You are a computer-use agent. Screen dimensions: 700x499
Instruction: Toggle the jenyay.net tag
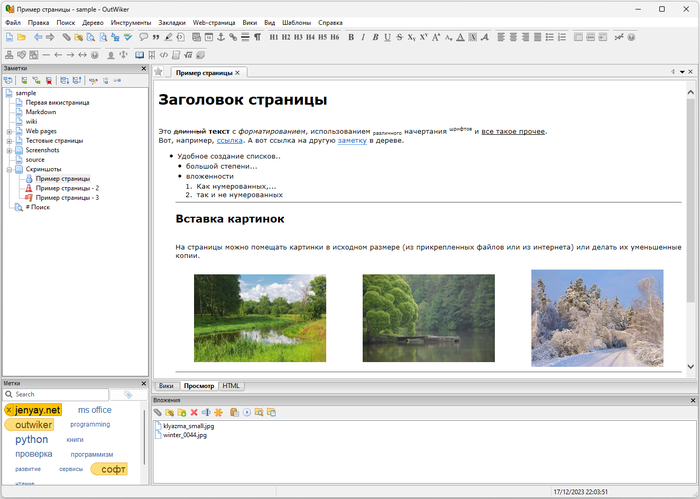coord(37,410)
